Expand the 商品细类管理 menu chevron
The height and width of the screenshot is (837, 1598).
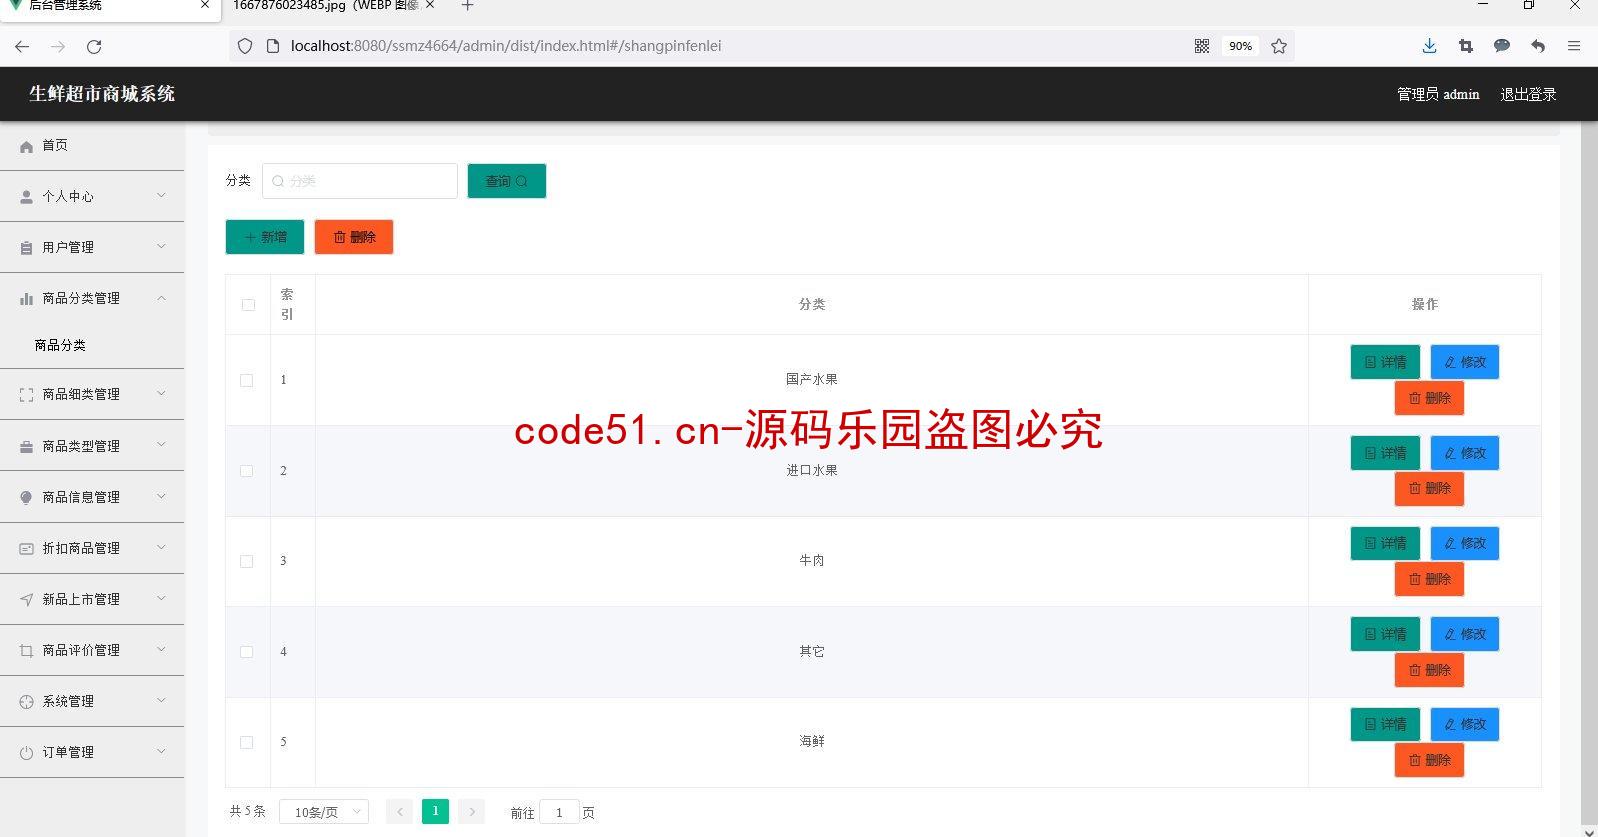(x=161, y=394)
